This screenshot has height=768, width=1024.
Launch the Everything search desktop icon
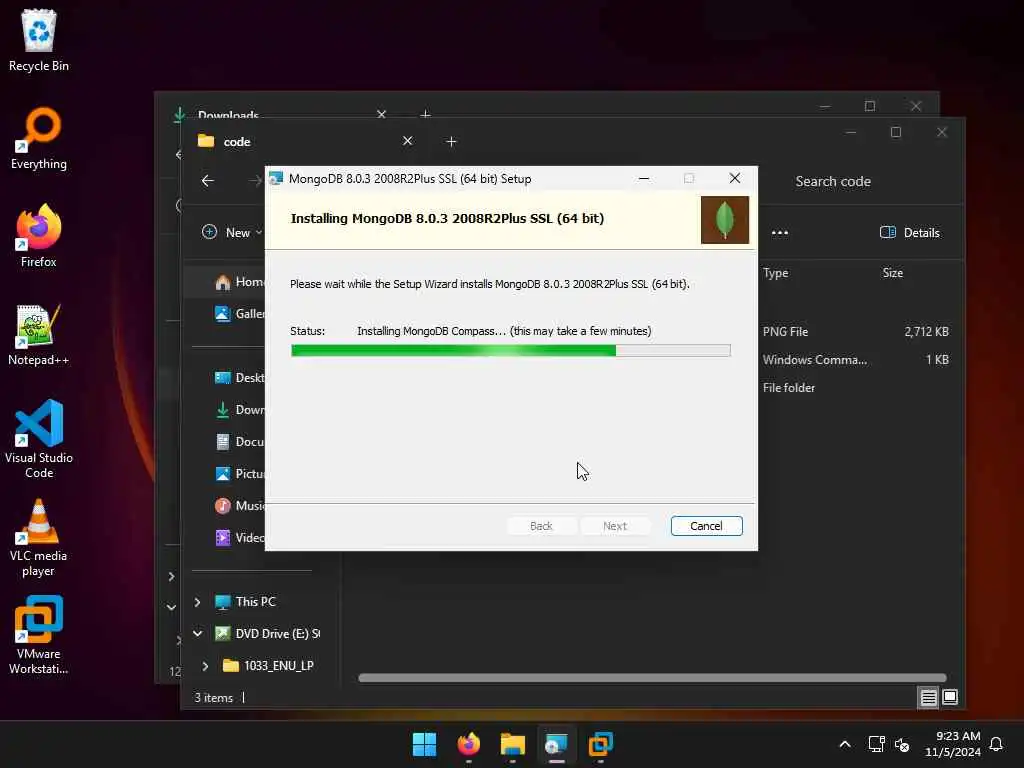[x=39, y=138]
